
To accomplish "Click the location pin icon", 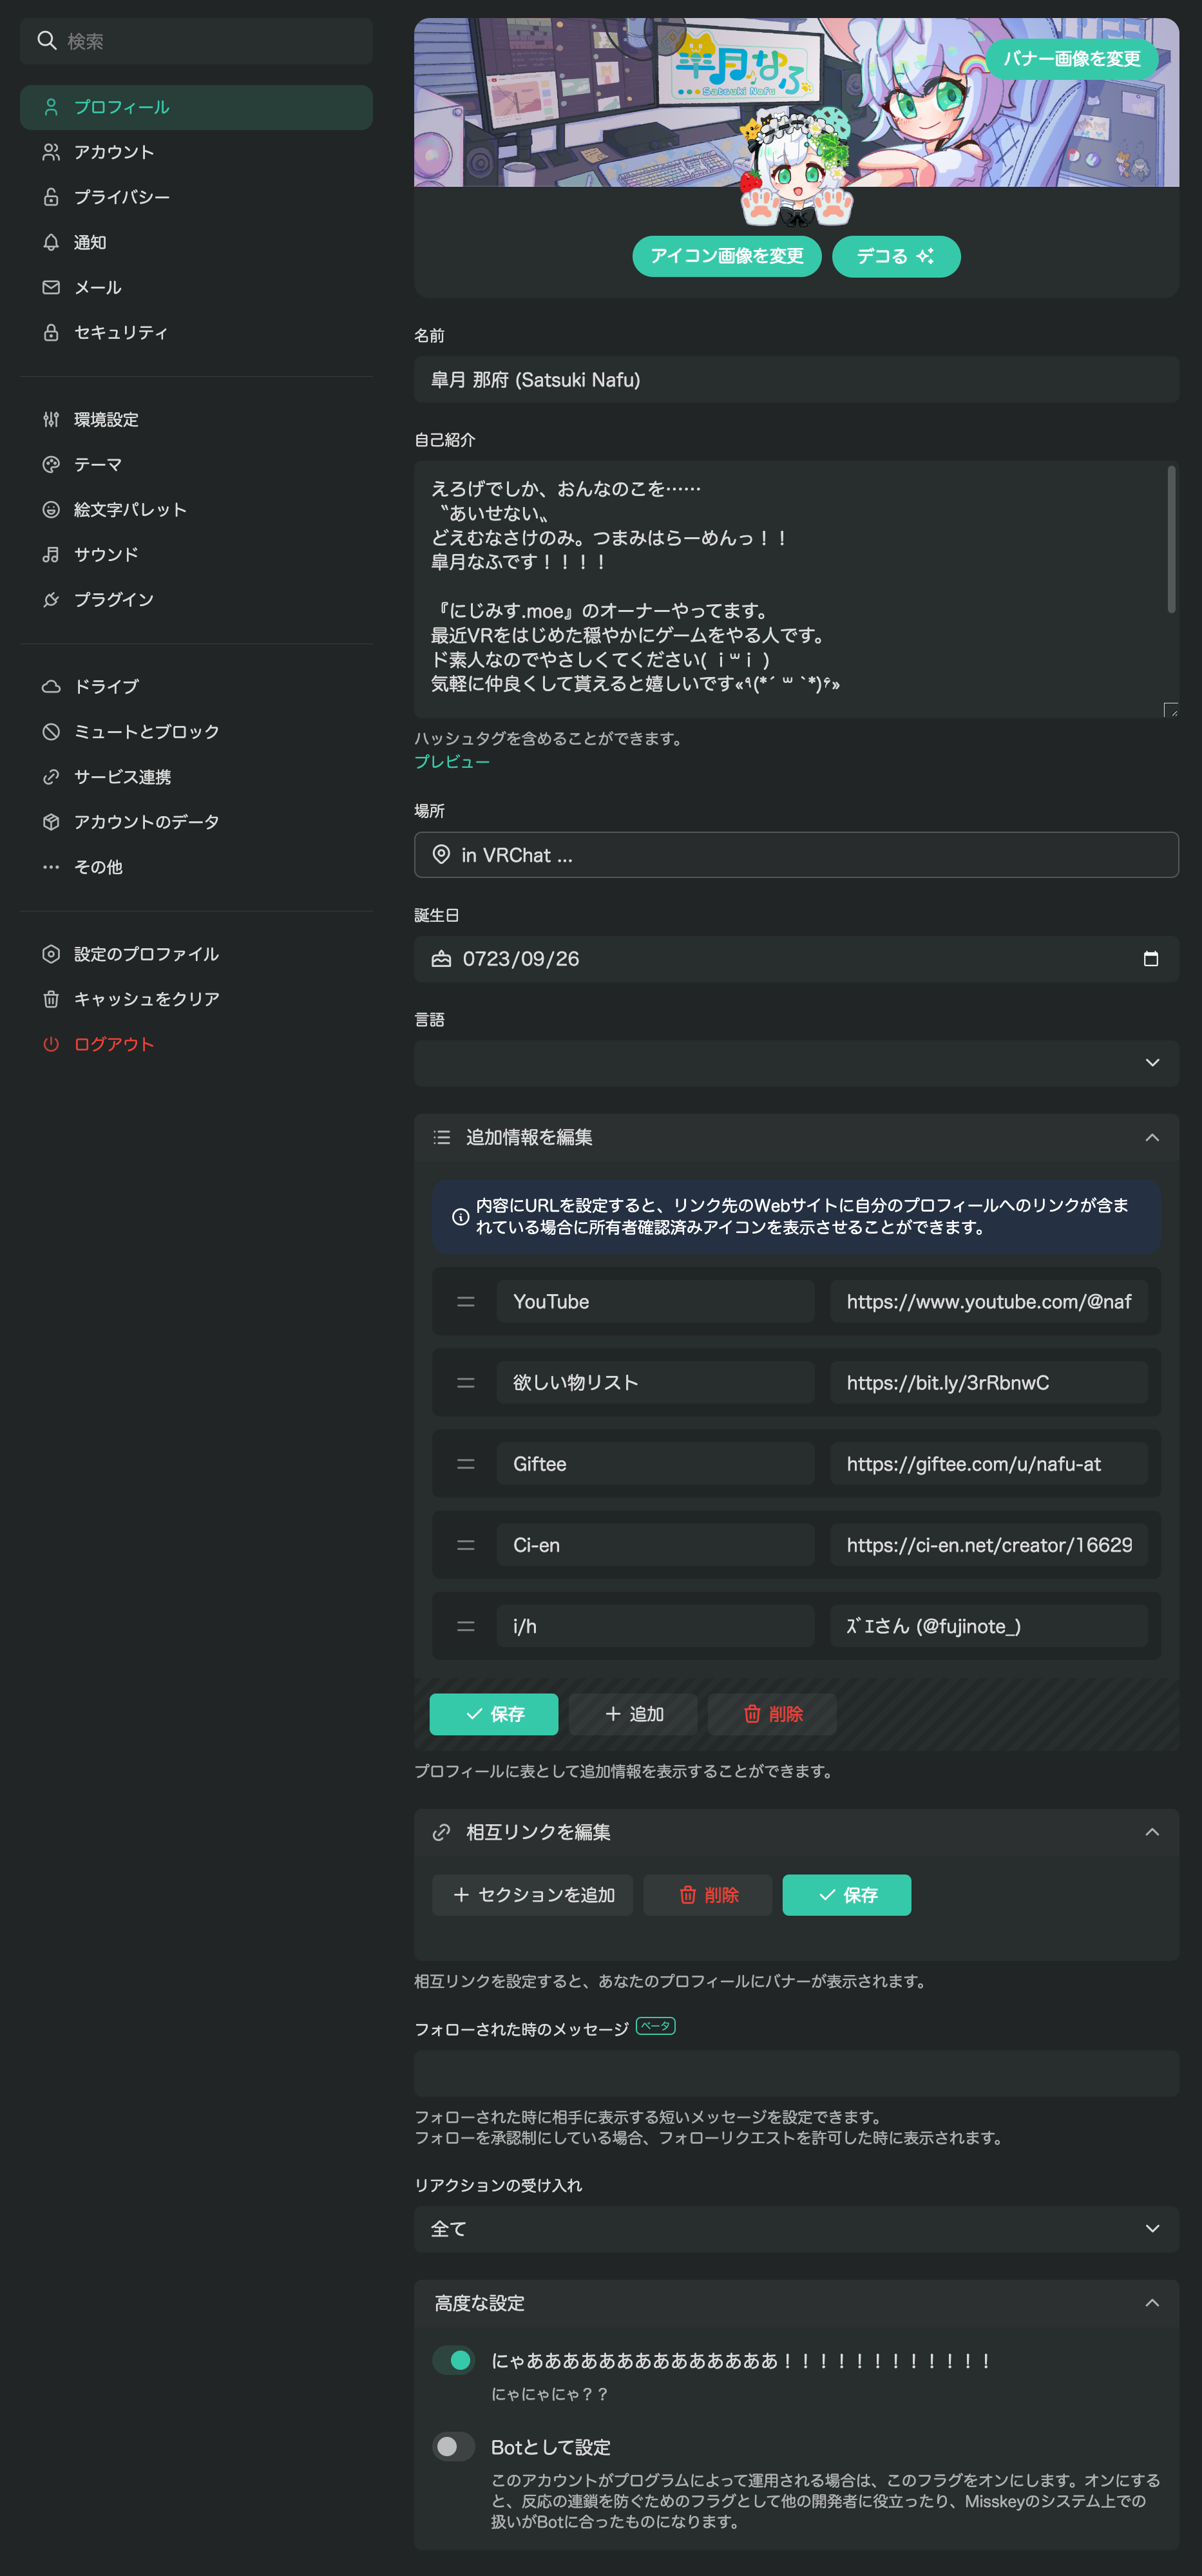I will 441,854.
